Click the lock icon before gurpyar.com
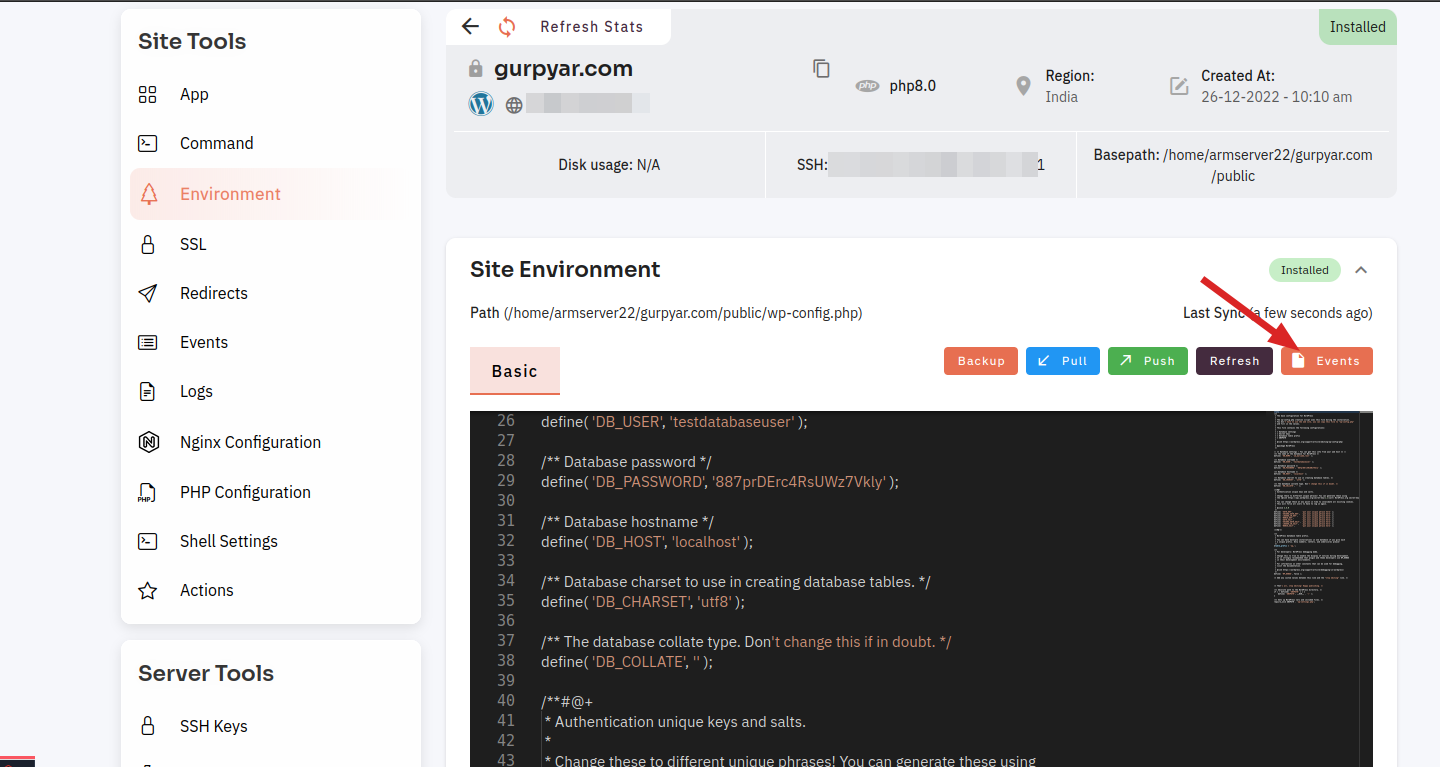The image size is (1440, 767). tap(476, 69)
